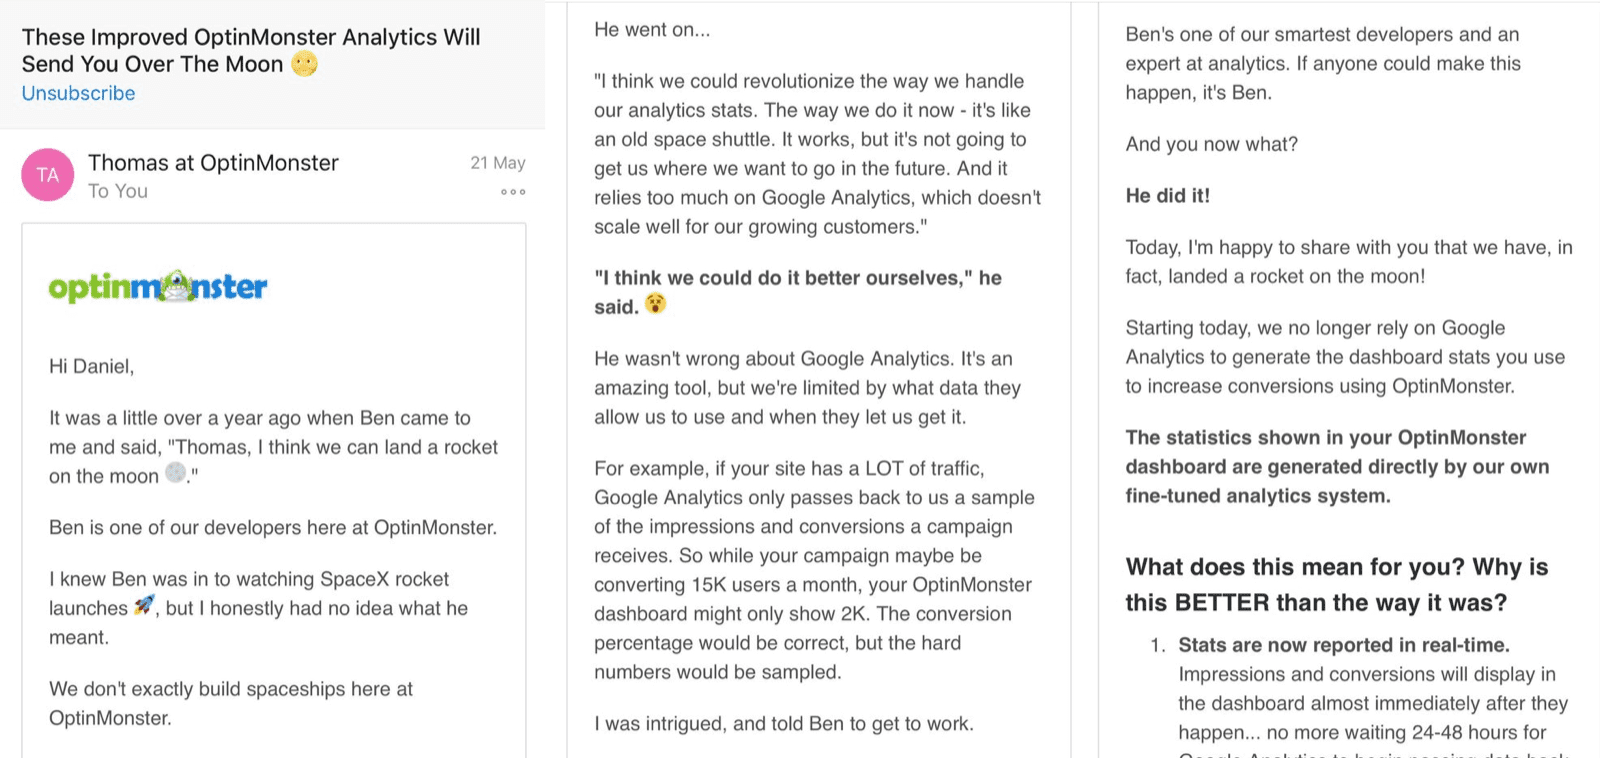Click the astonished face emoji after "said."
The image size is (1600, 758).
click(x=655, y=304)
